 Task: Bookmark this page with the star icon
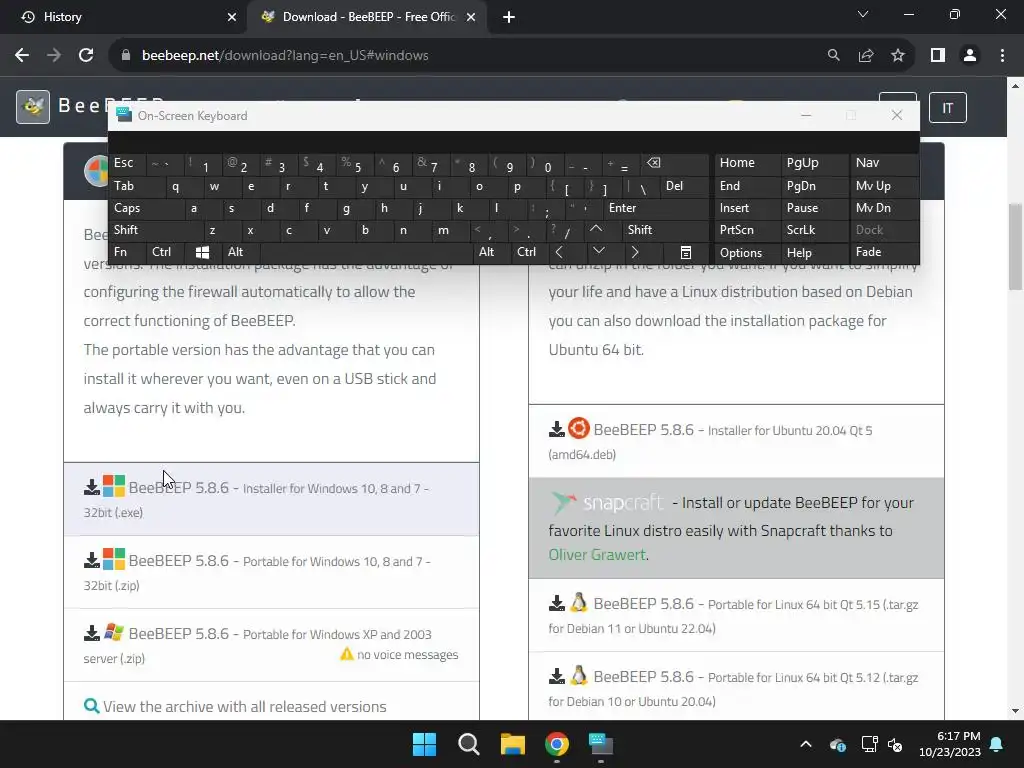coord(898,56)
